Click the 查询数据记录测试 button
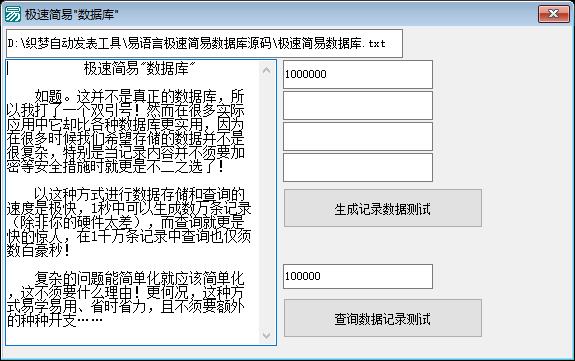This screenshot has width=575, height=361. pos(382,318)
